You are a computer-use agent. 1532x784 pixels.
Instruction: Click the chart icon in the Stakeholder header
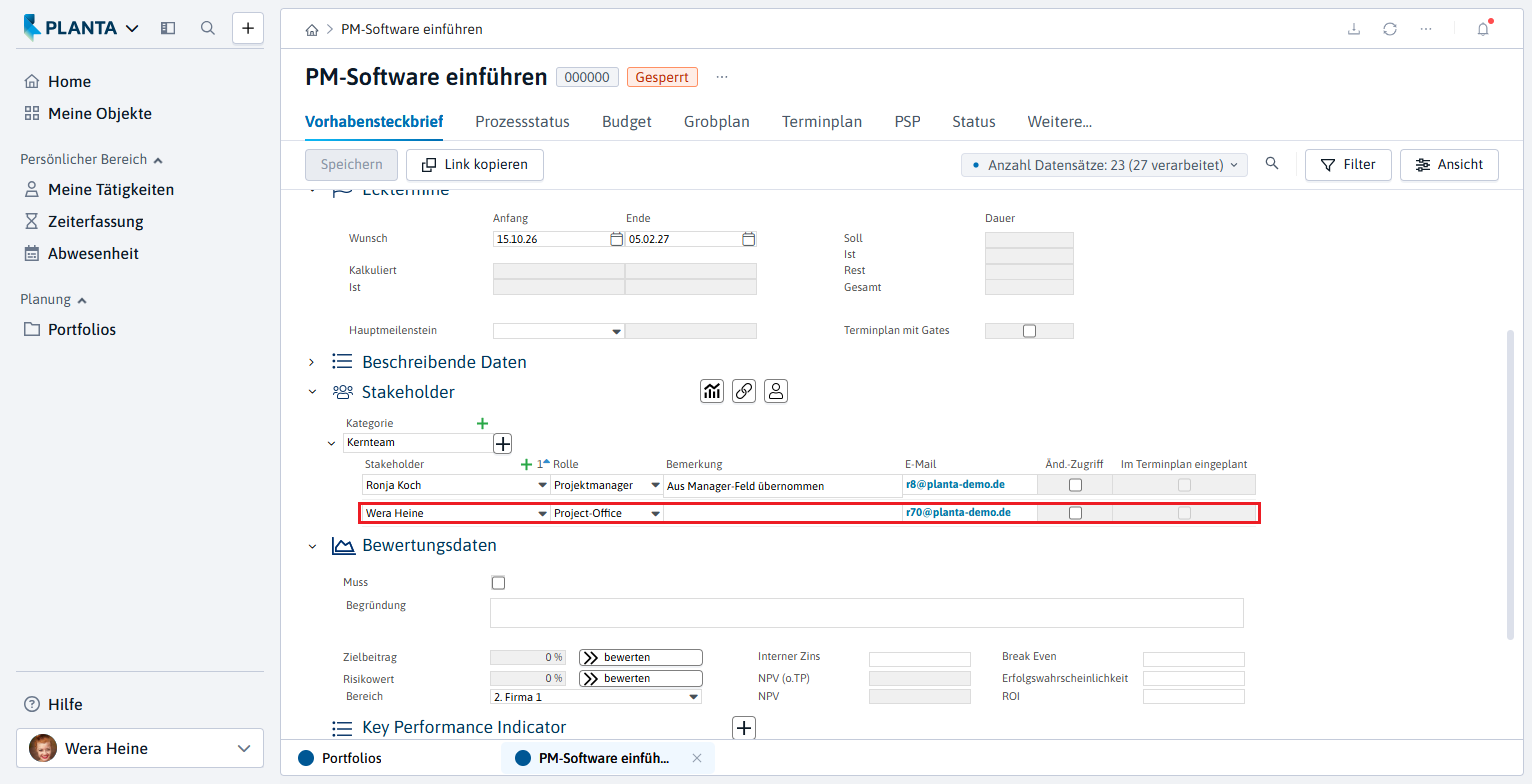click(712, 391)
